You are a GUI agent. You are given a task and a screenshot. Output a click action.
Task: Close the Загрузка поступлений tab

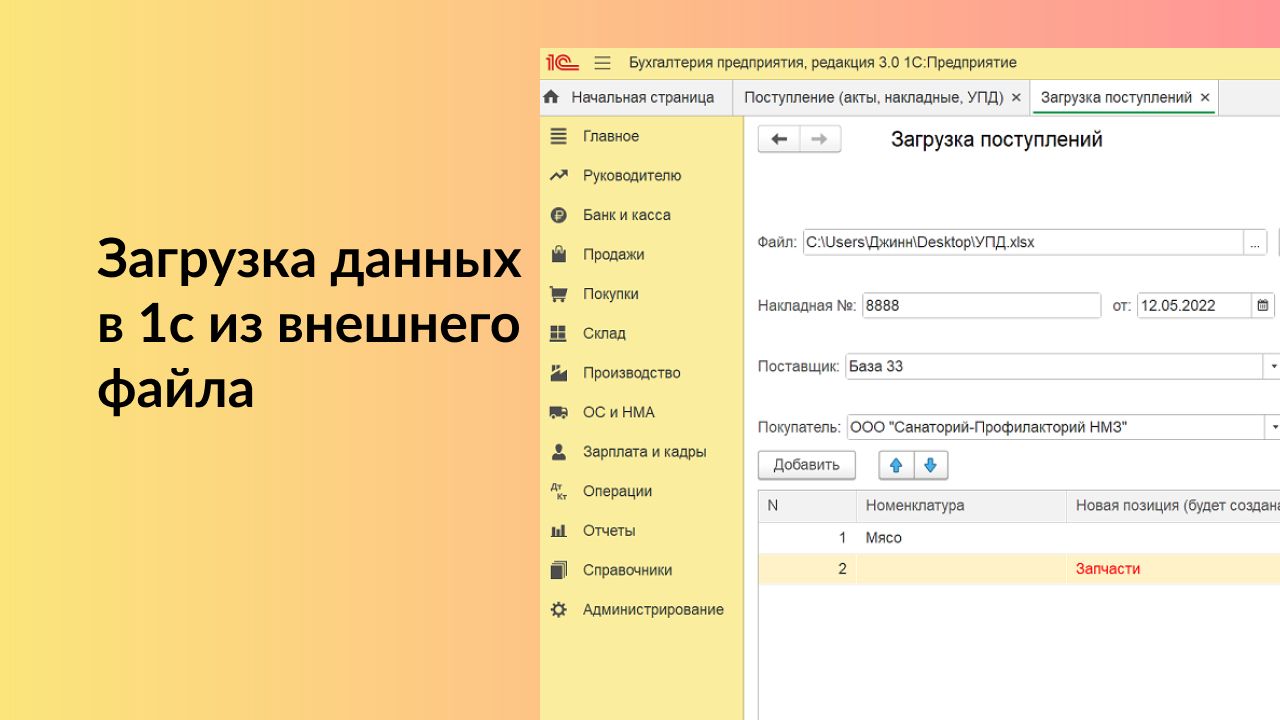tap(1205, 98)
